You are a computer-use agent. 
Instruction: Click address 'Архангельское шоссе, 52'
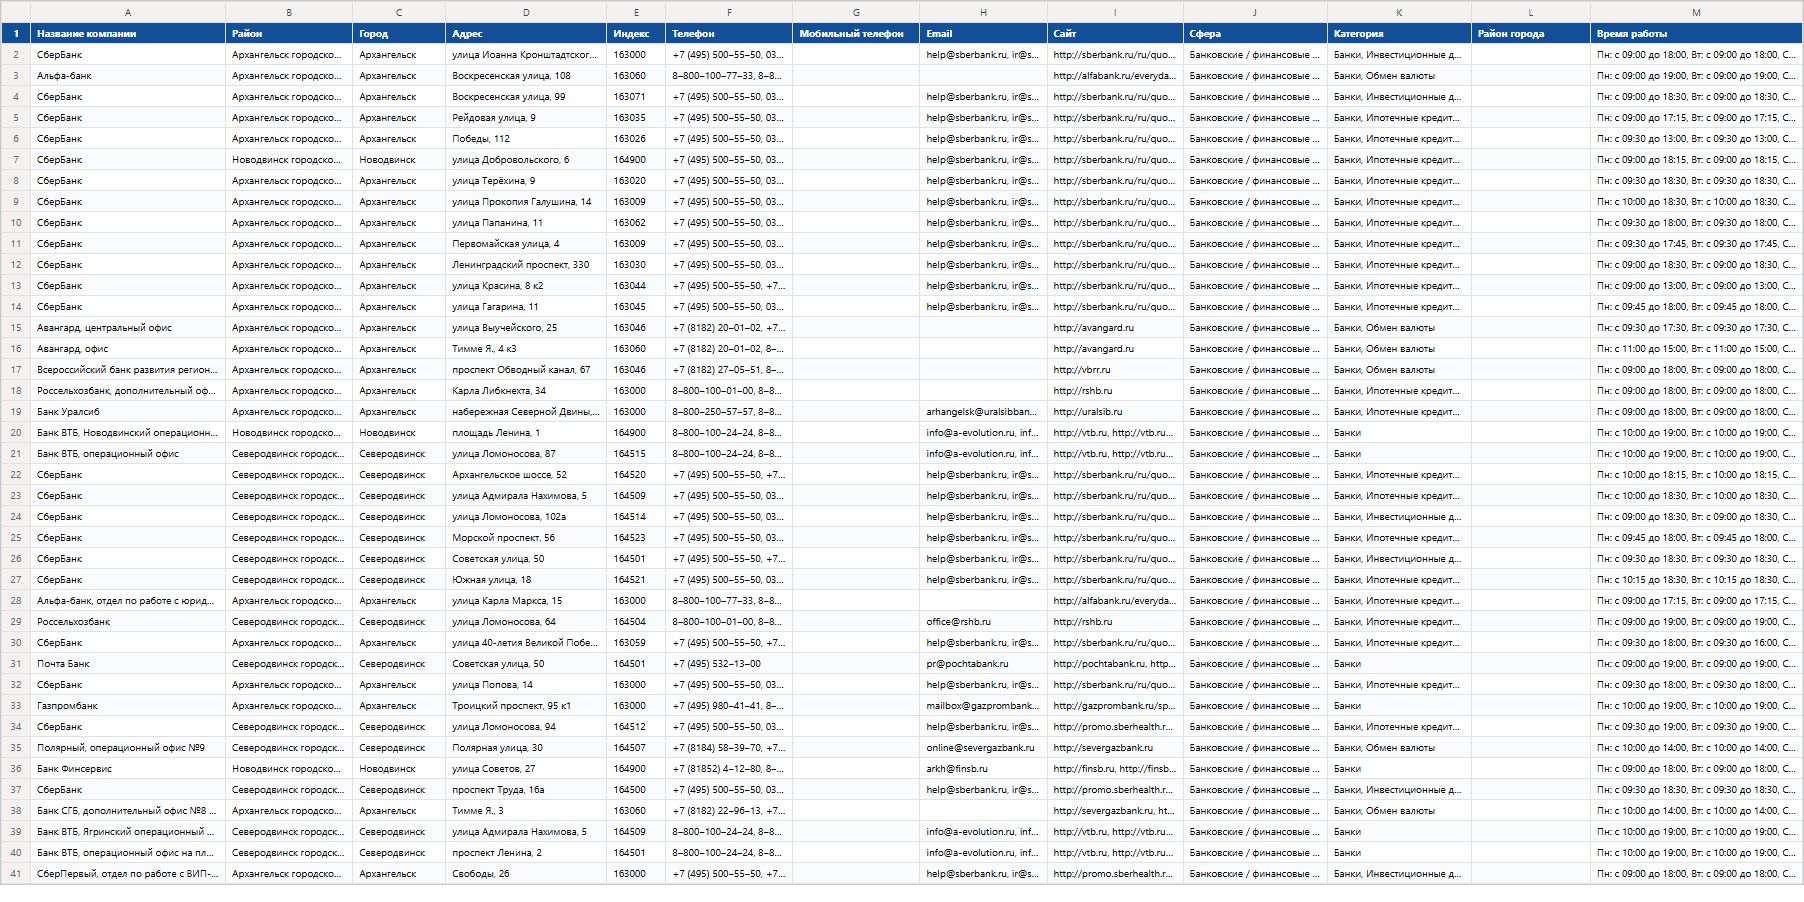pos(526,475)
